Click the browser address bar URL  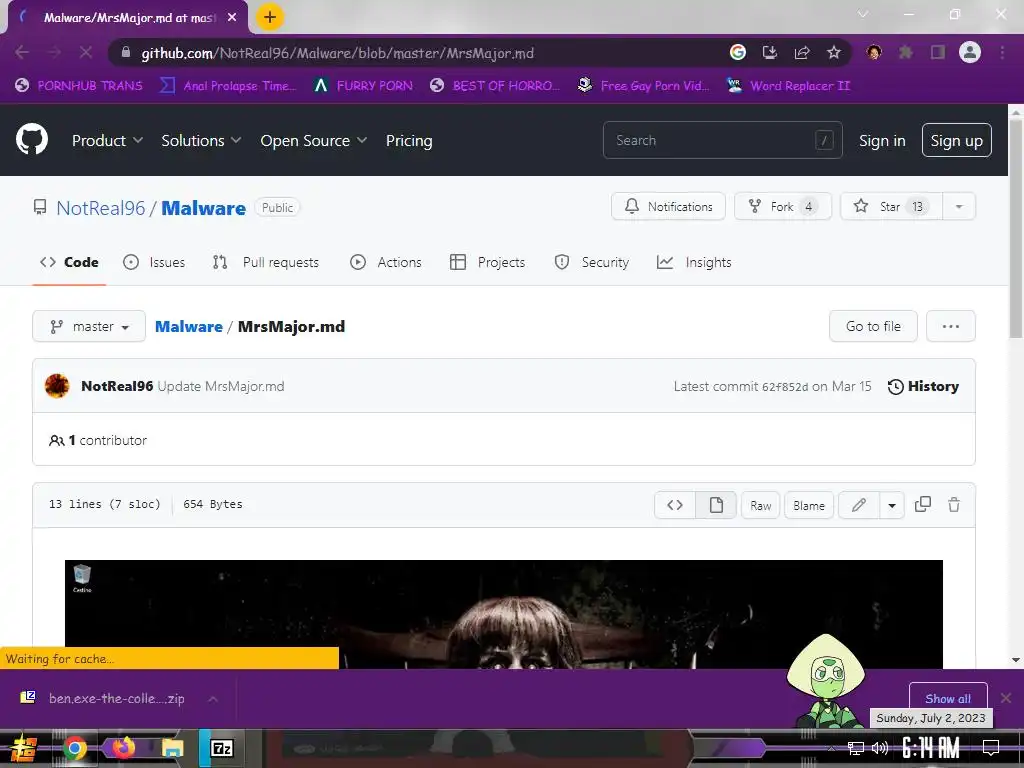[338, 53]
